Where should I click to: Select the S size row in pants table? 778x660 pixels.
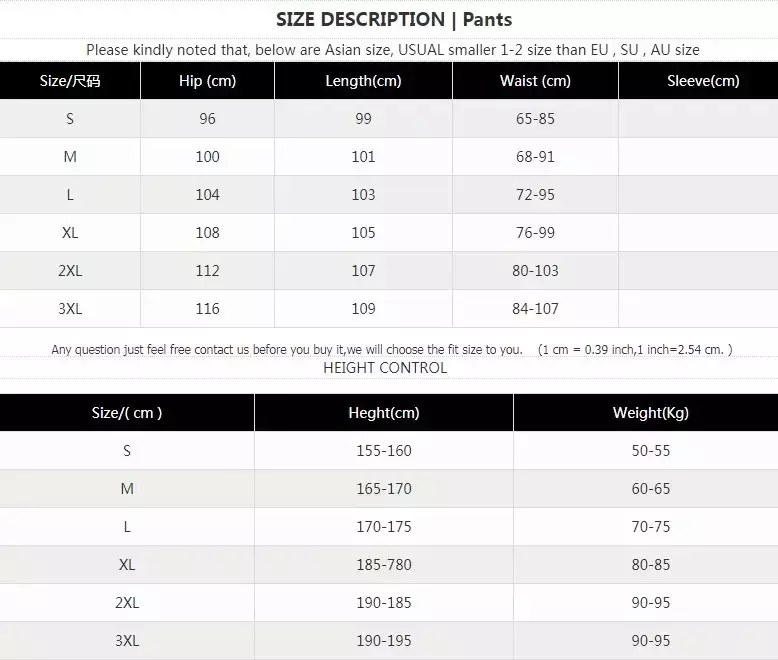click(389, 119)
